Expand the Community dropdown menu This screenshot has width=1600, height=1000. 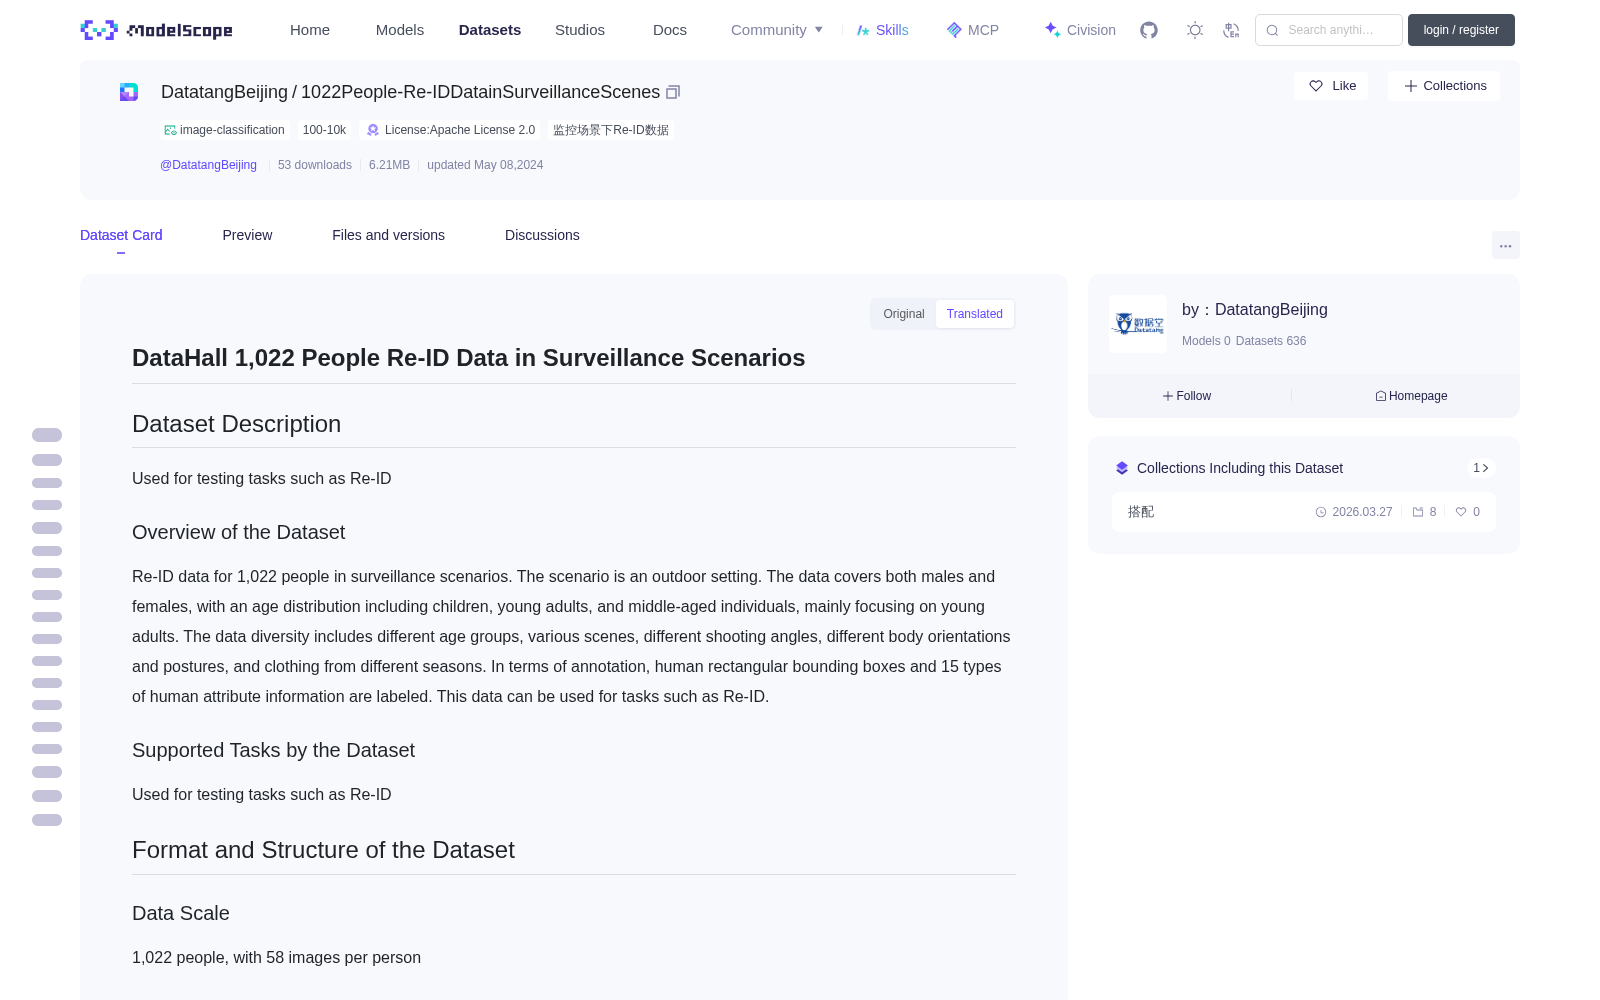coord(777,30)
